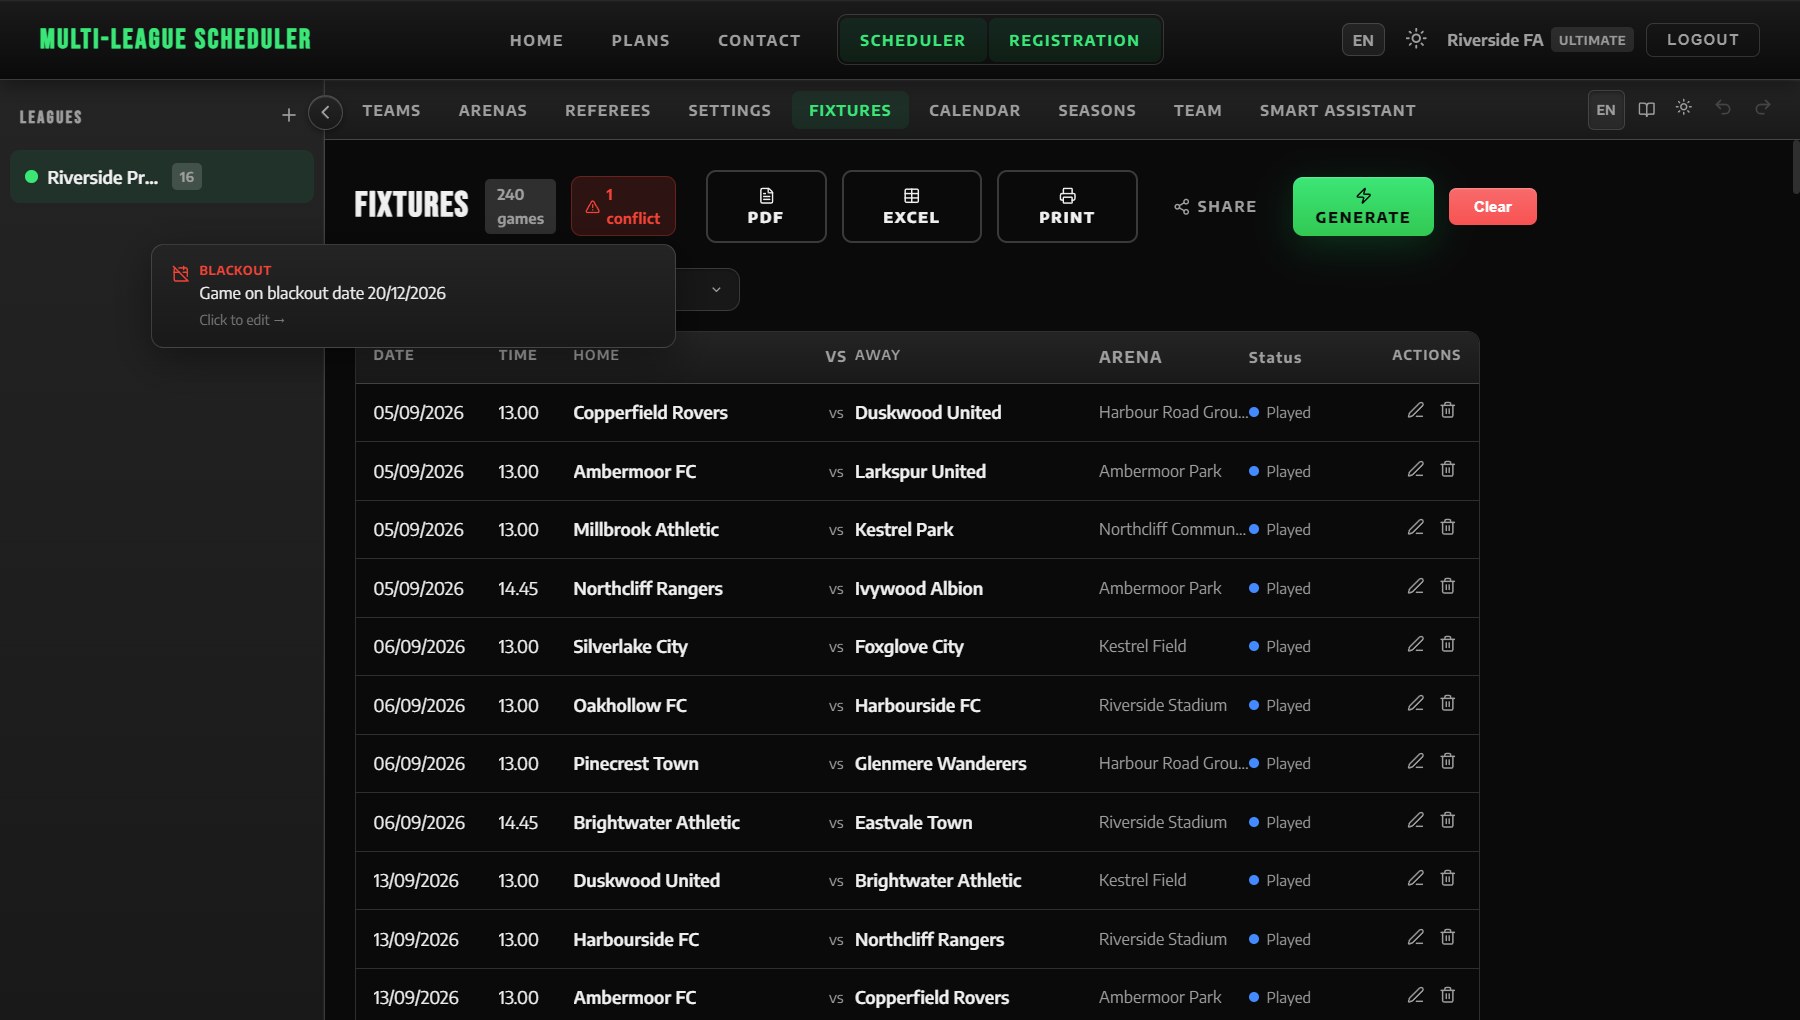
Task: Redo the last action
Action: click(x=1763, y=108)
